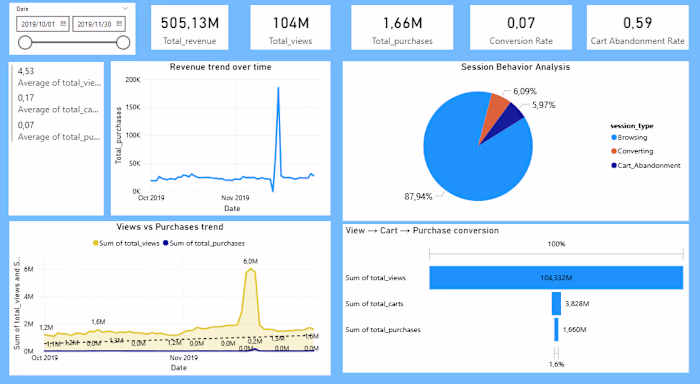The height and width of the screenshot is (384, 700).
Task: Click the Session Behavior Analysis title
Action: coord(516,67)
